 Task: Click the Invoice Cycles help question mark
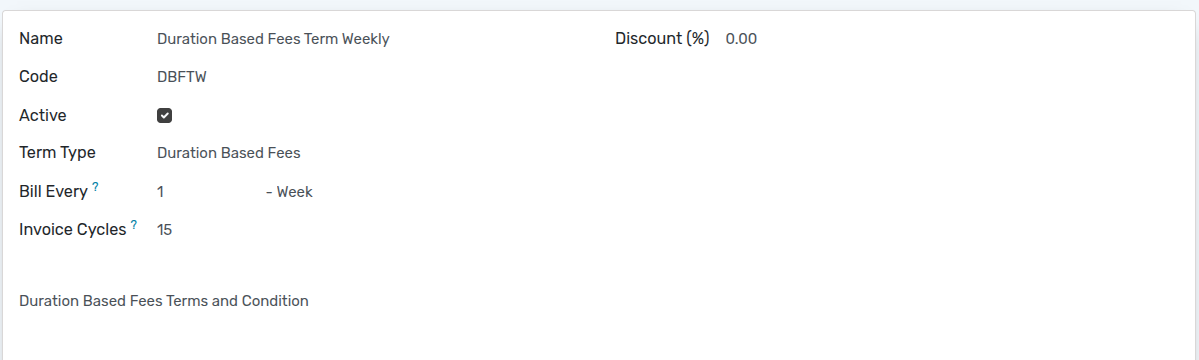click(134, 224)
